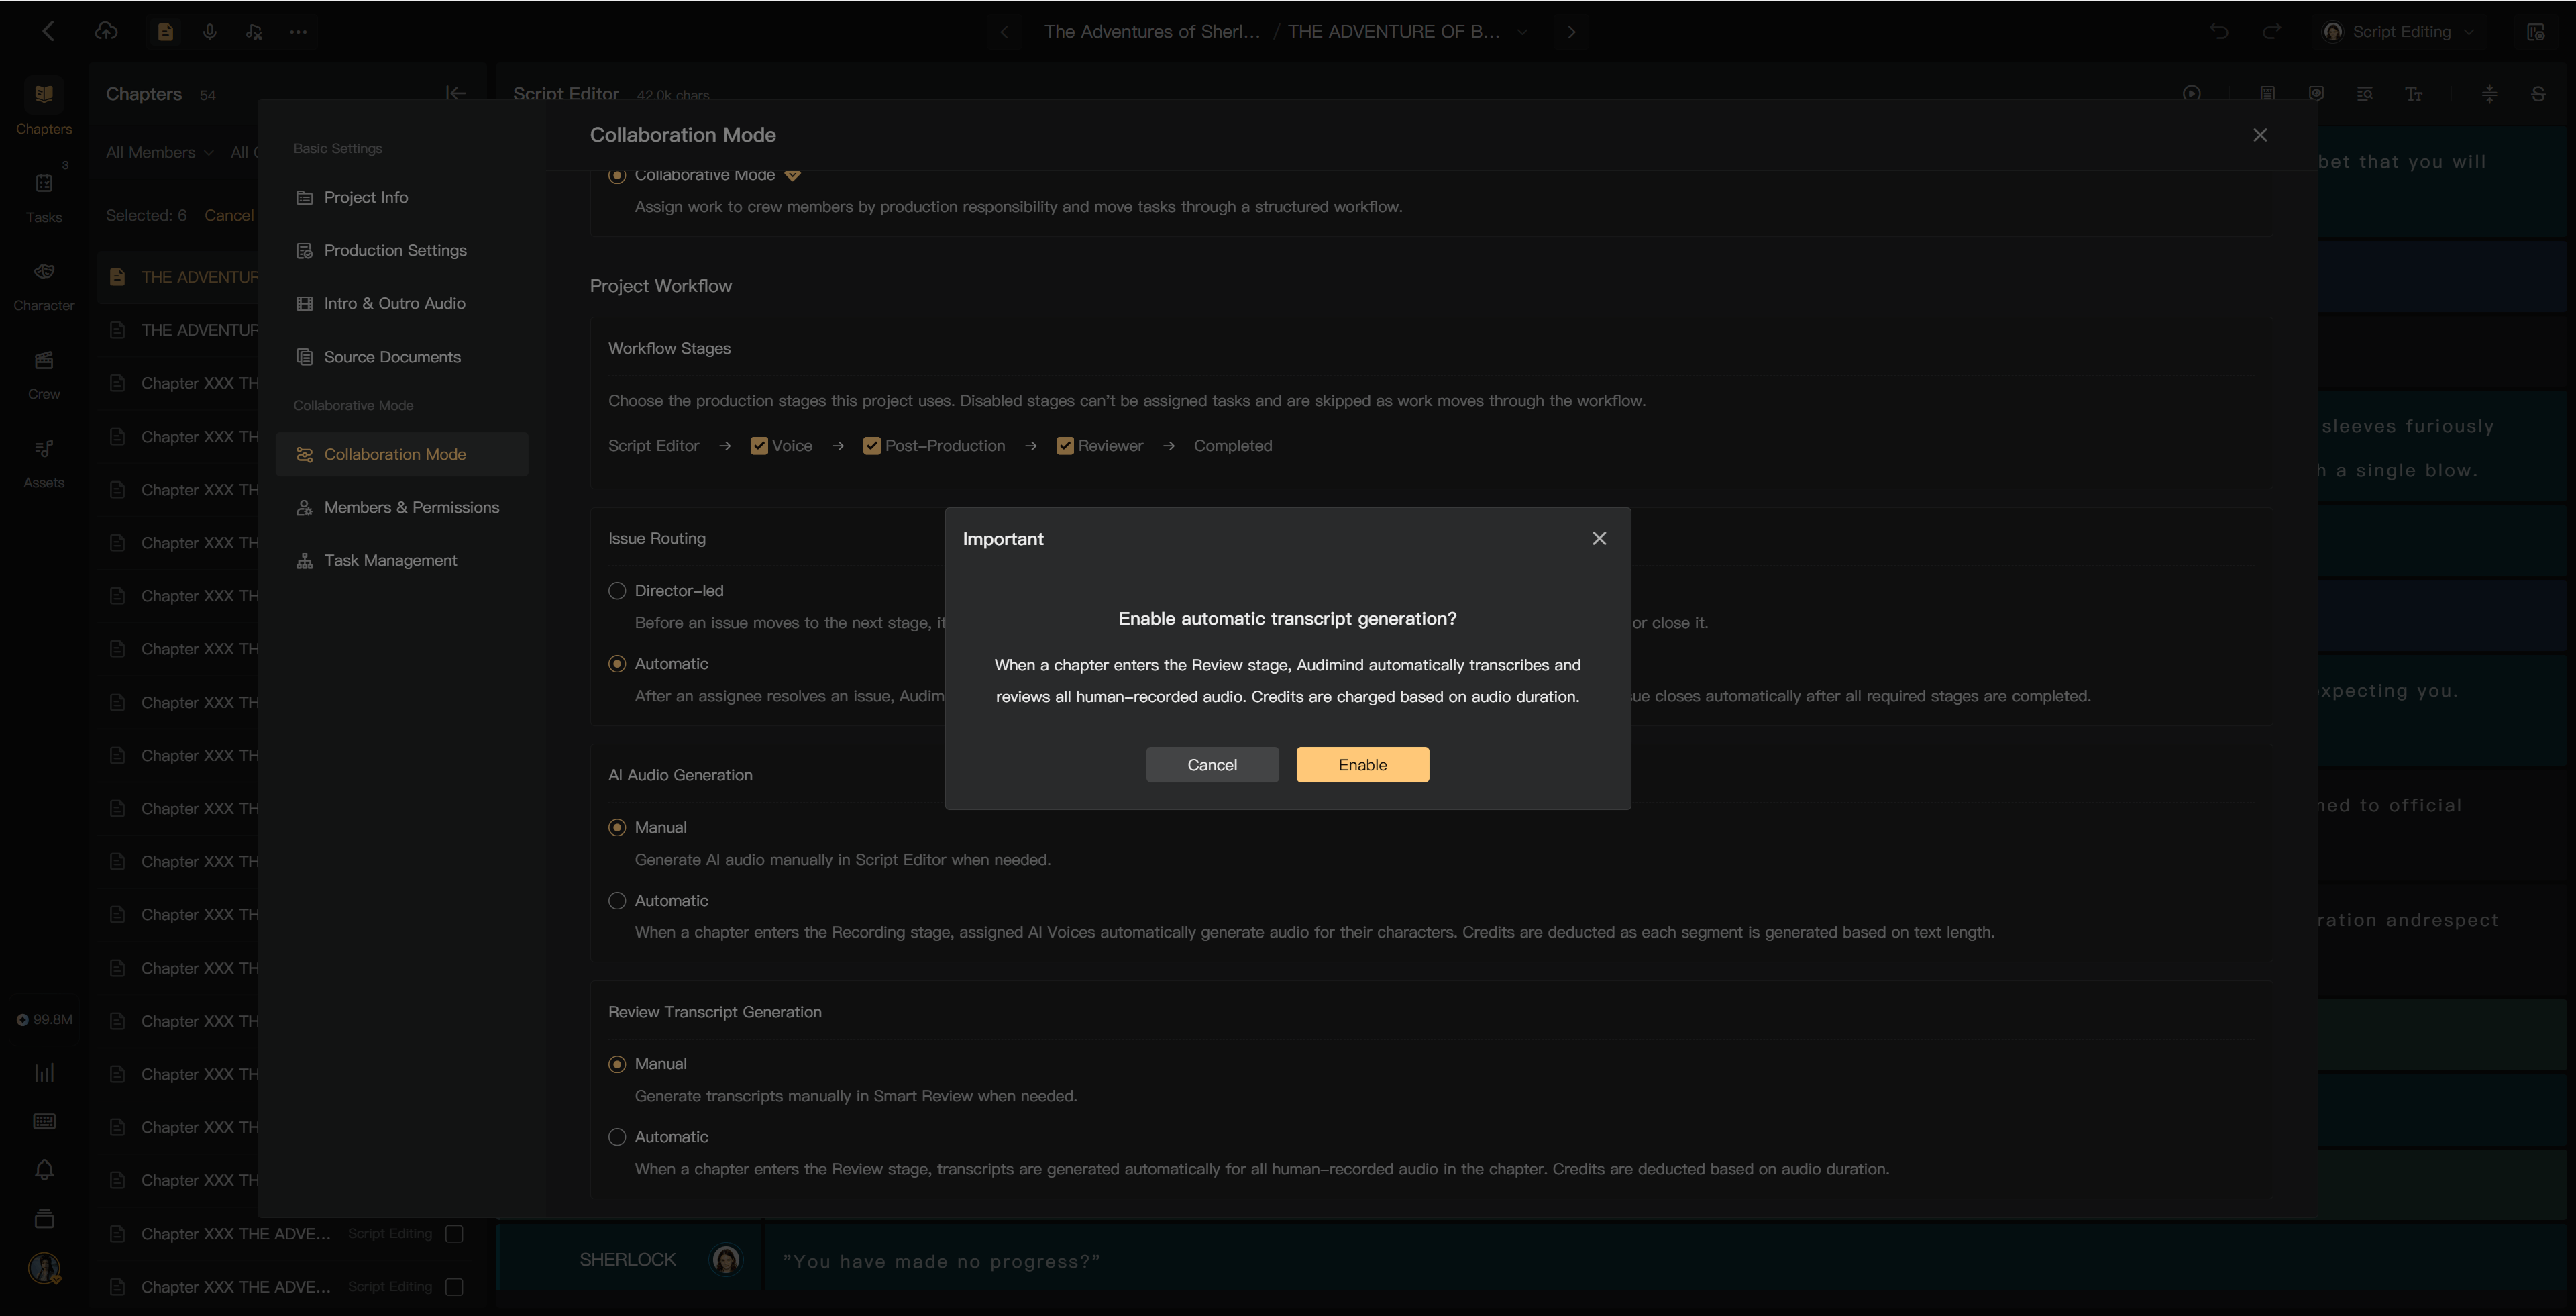
Task: Click the cloud upload icon
Action: pos(106,31)
